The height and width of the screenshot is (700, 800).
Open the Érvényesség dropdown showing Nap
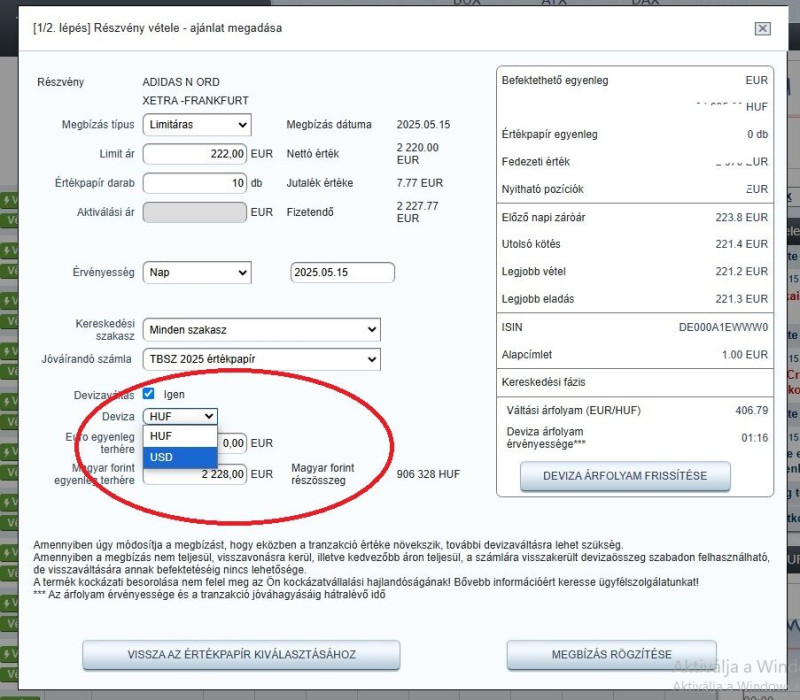tap(197, 272)
